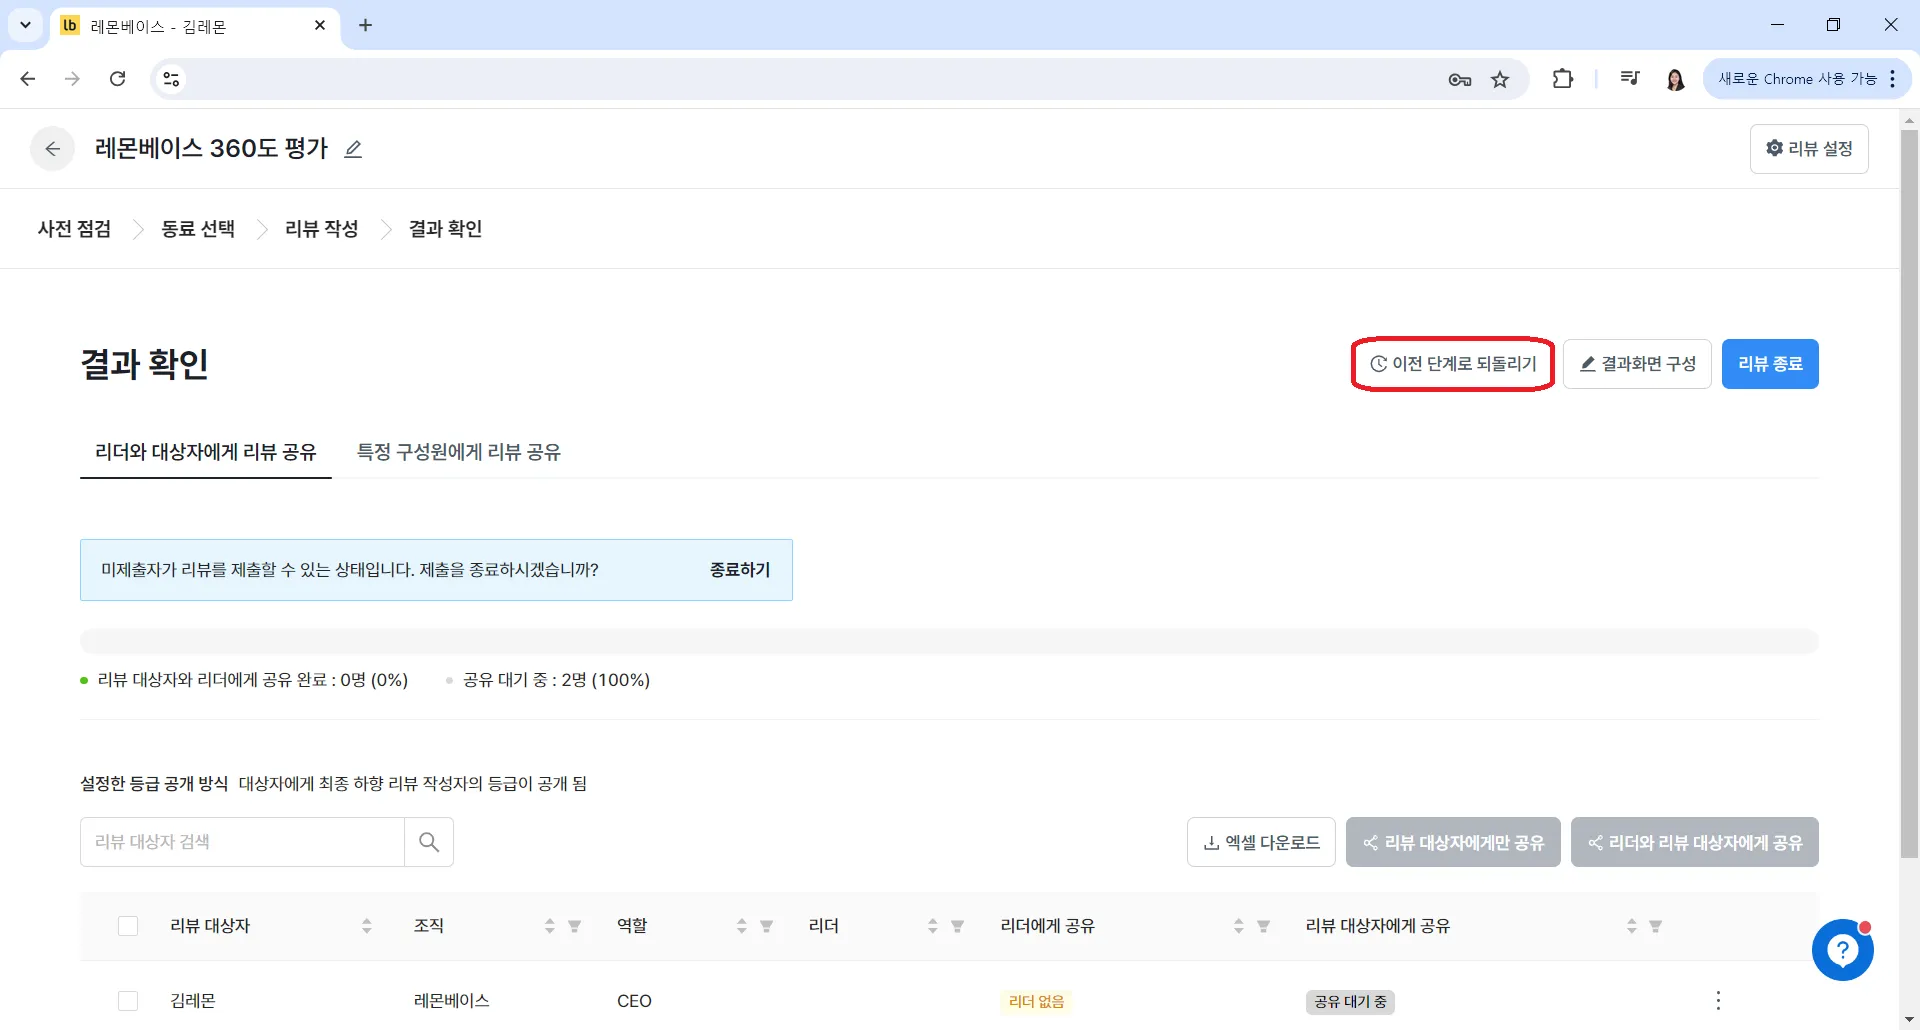Reload the page with the refresh icon
This screenshot has height=1030, width=1920.
pos(117,79)
